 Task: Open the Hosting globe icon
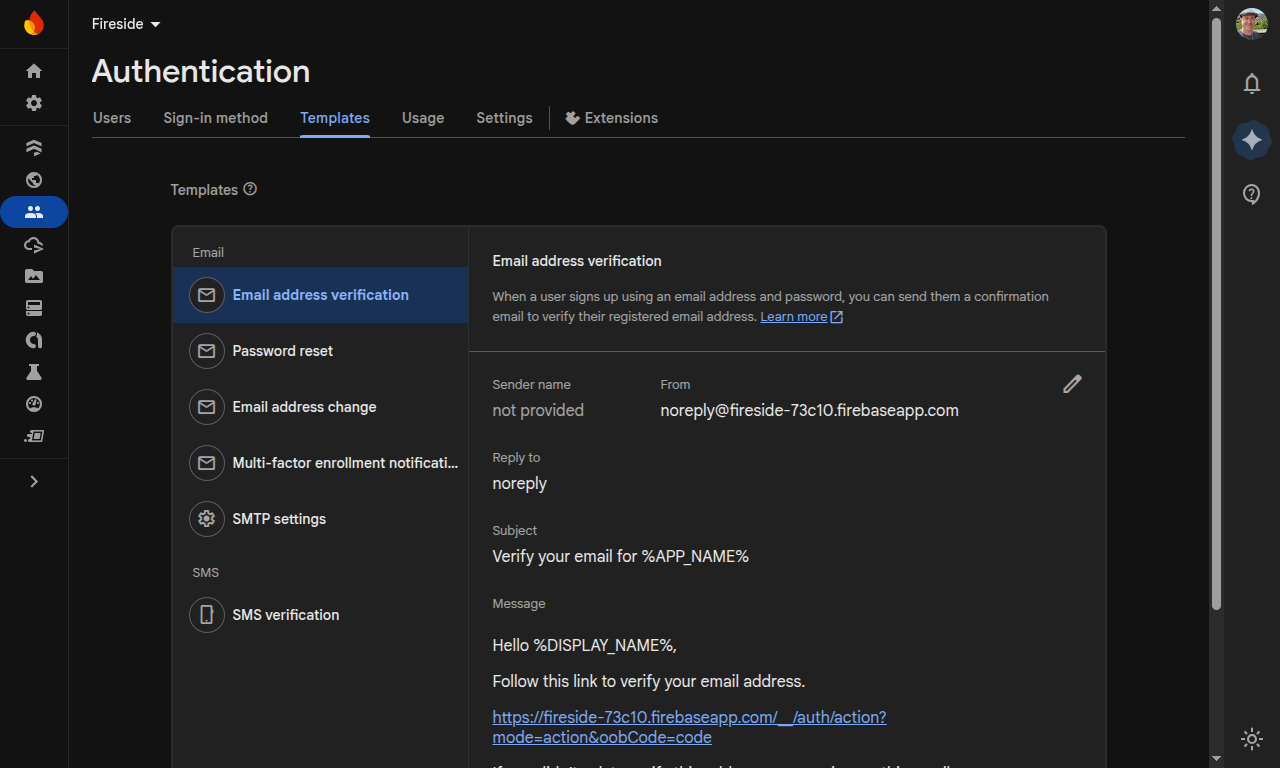(x=33, y=181)
